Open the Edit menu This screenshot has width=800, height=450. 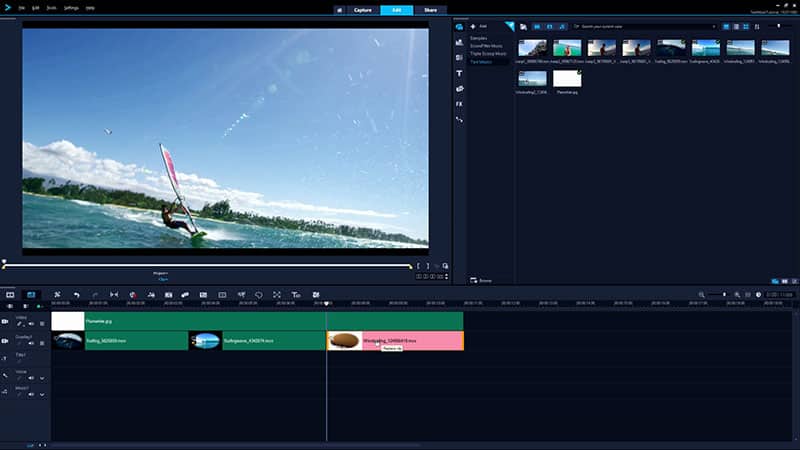pyautogui.click(x=36, y=8)
